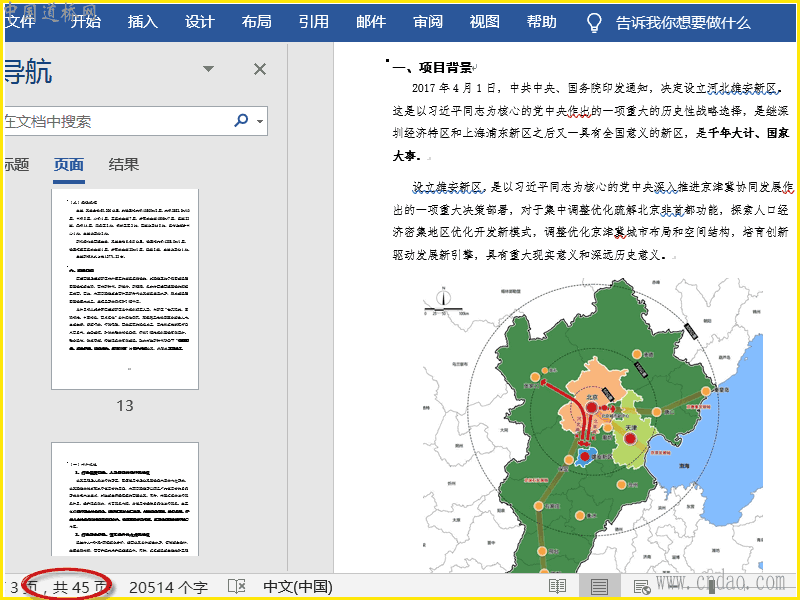
Task: Click the lightbulb Tell Me icon
Action: 594,22
